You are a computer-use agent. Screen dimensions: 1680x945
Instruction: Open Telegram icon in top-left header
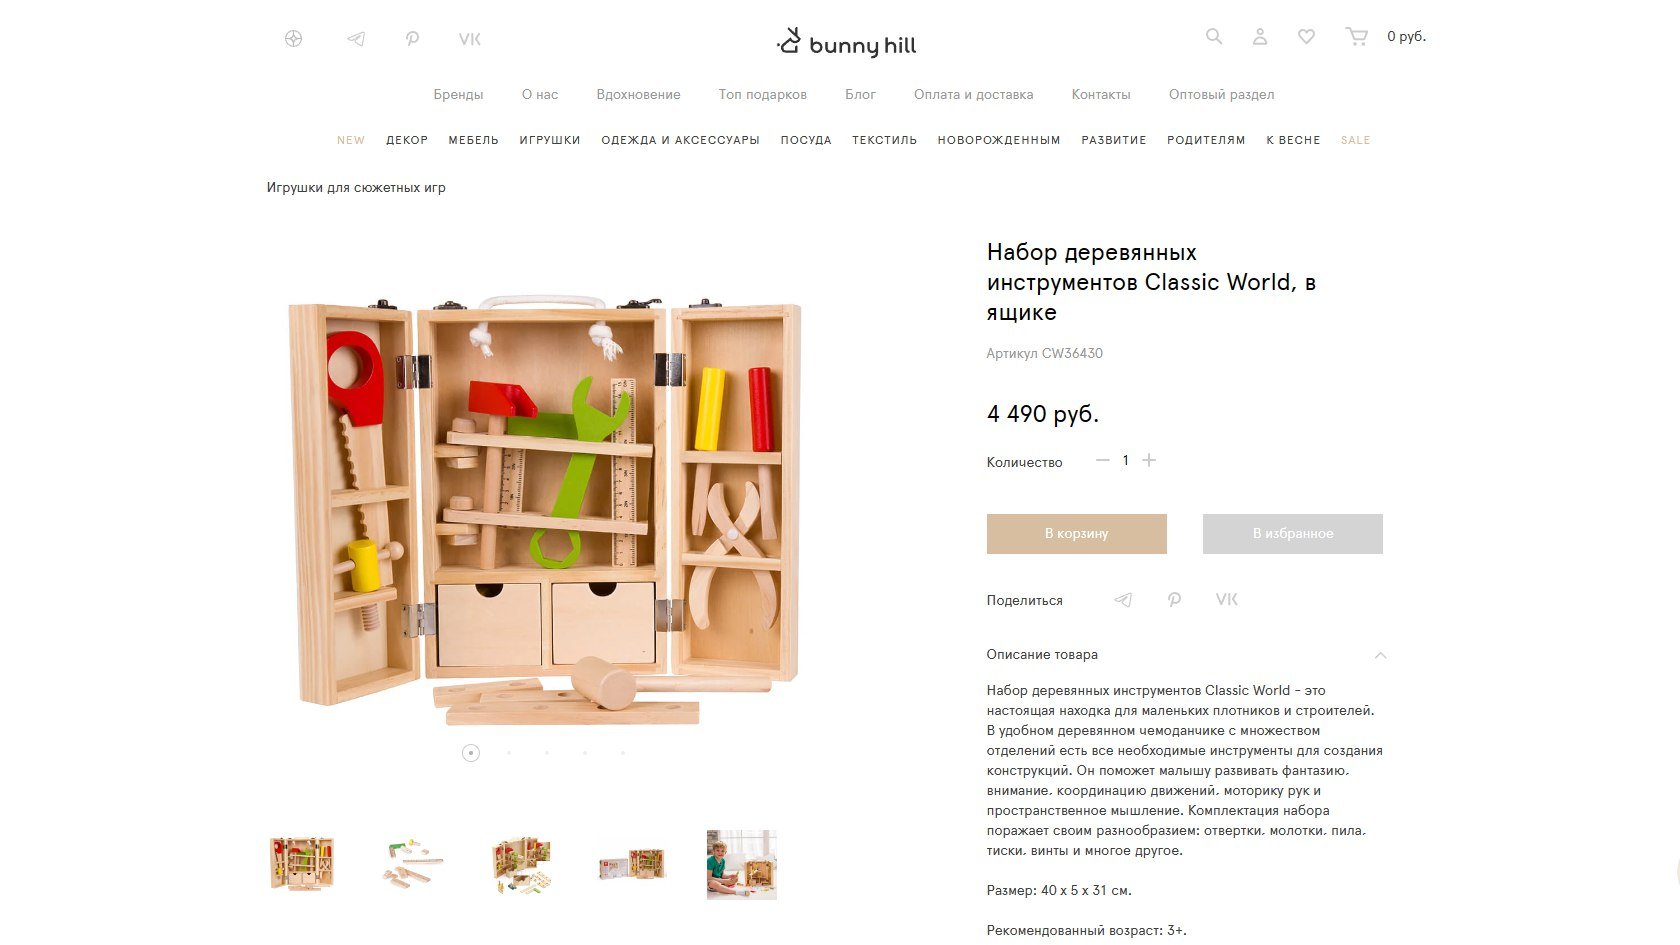click(x=356, y=39)
